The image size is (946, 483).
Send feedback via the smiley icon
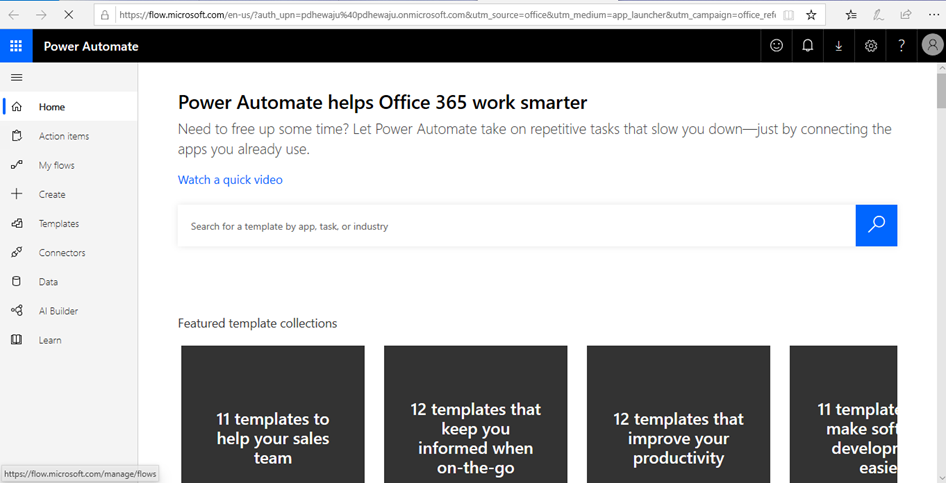776,46
